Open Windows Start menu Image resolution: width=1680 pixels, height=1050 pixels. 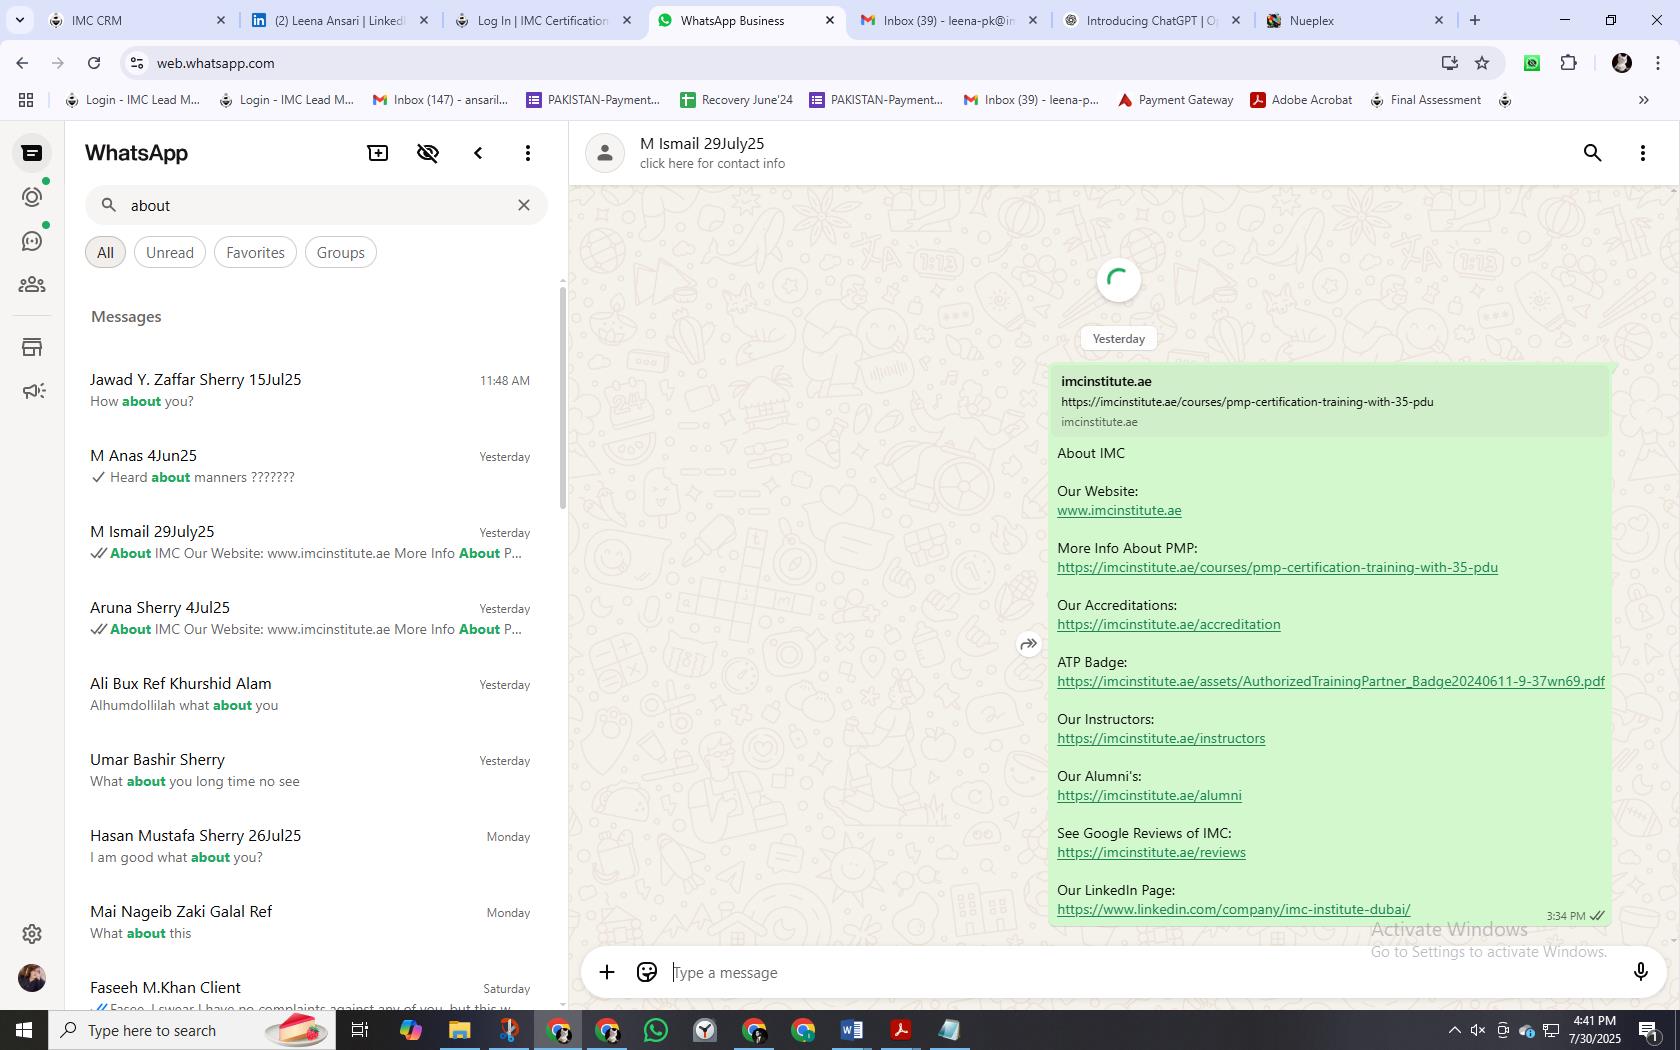click(24, 1030)
